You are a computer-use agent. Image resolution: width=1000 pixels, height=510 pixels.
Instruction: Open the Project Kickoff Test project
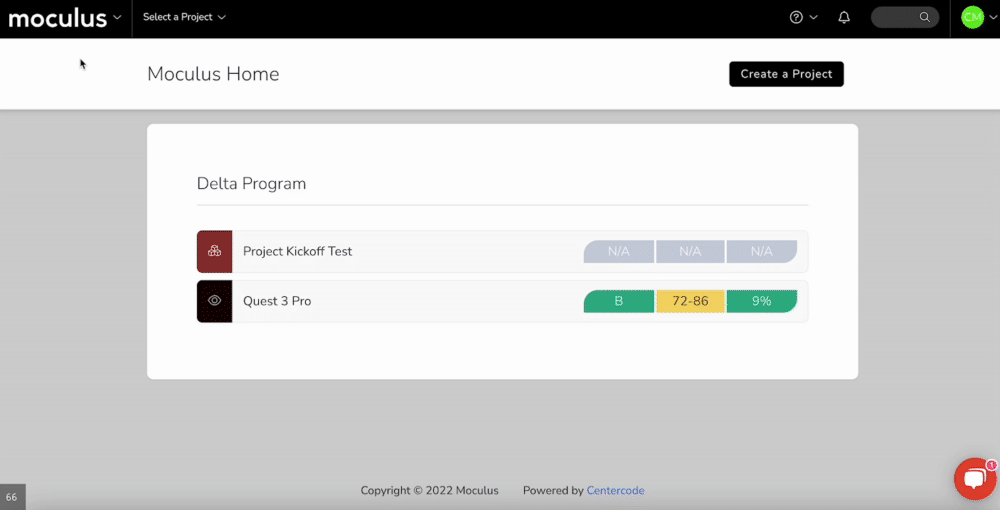pos(298,251)
